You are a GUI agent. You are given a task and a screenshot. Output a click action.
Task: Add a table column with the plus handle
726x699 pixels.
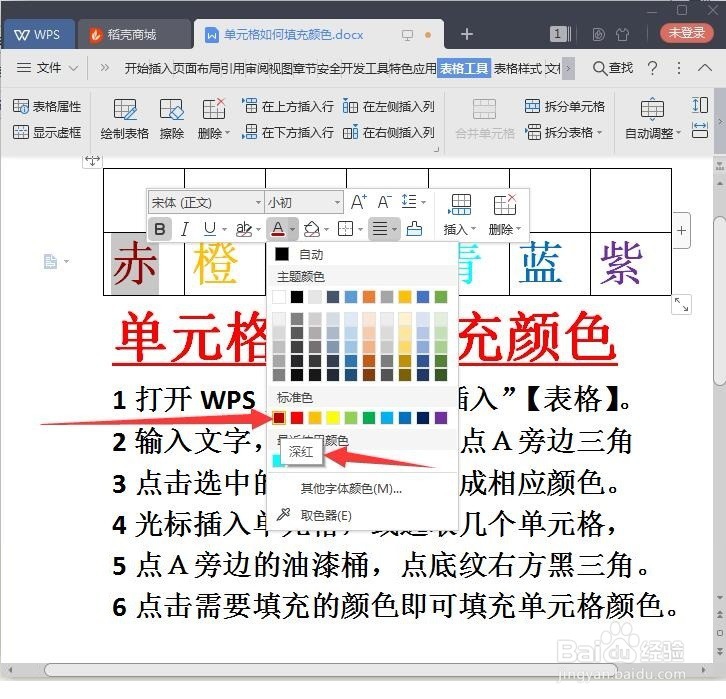click(x=681, y=231)
